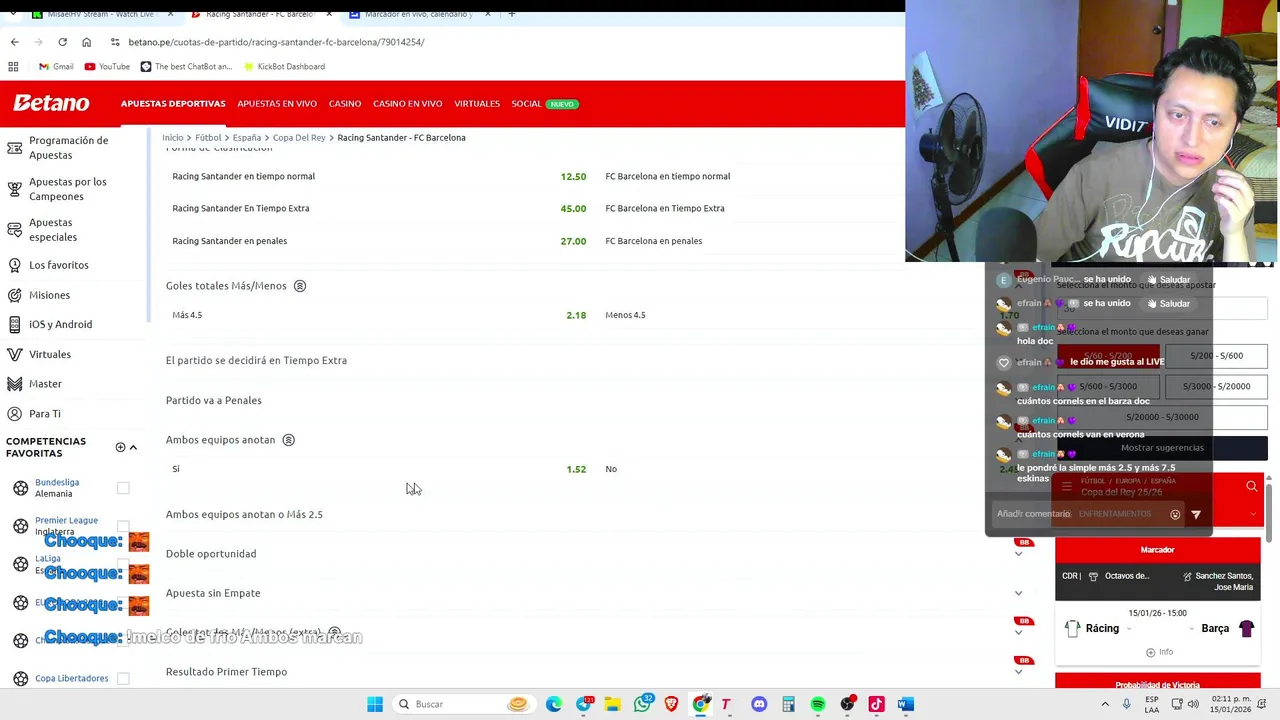Open Spotify from the taskbar

tap(818, 704)
